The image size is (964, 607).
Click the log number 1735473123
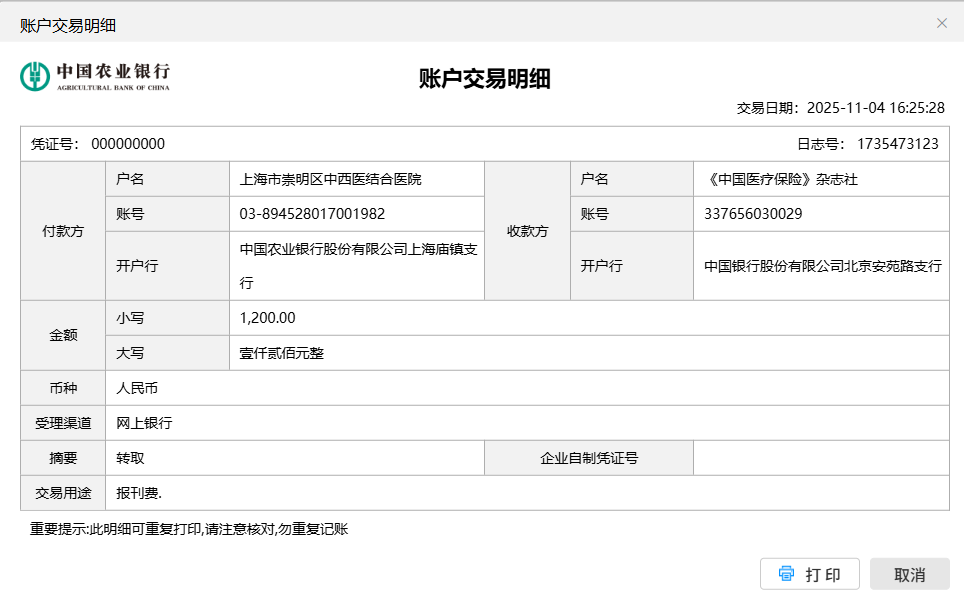click(897, 144)
